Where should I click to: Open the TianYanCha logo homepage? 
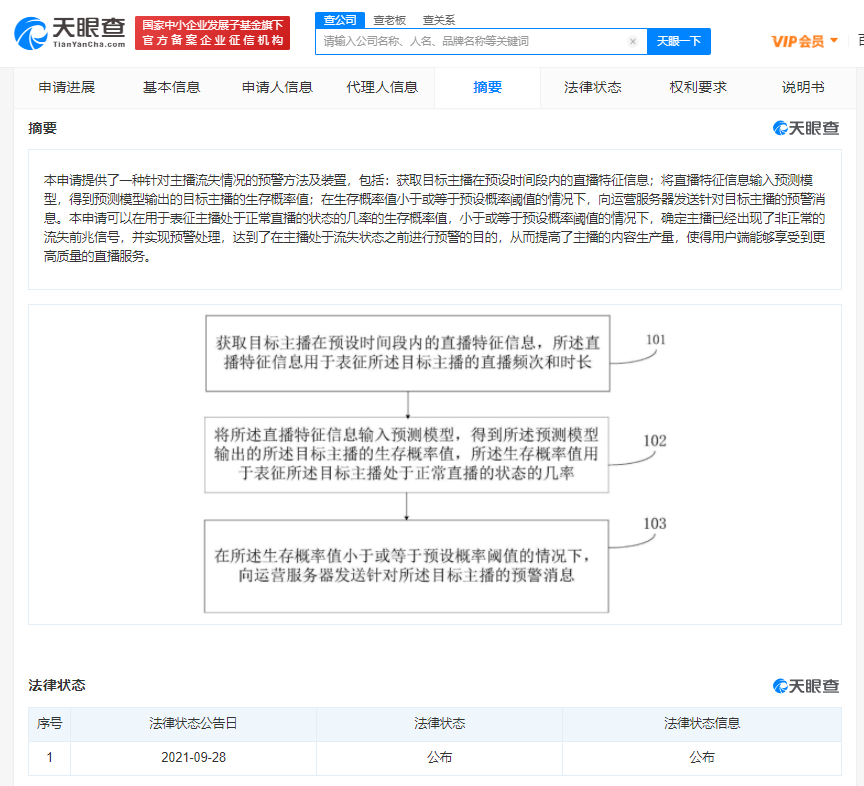point(70,33)
